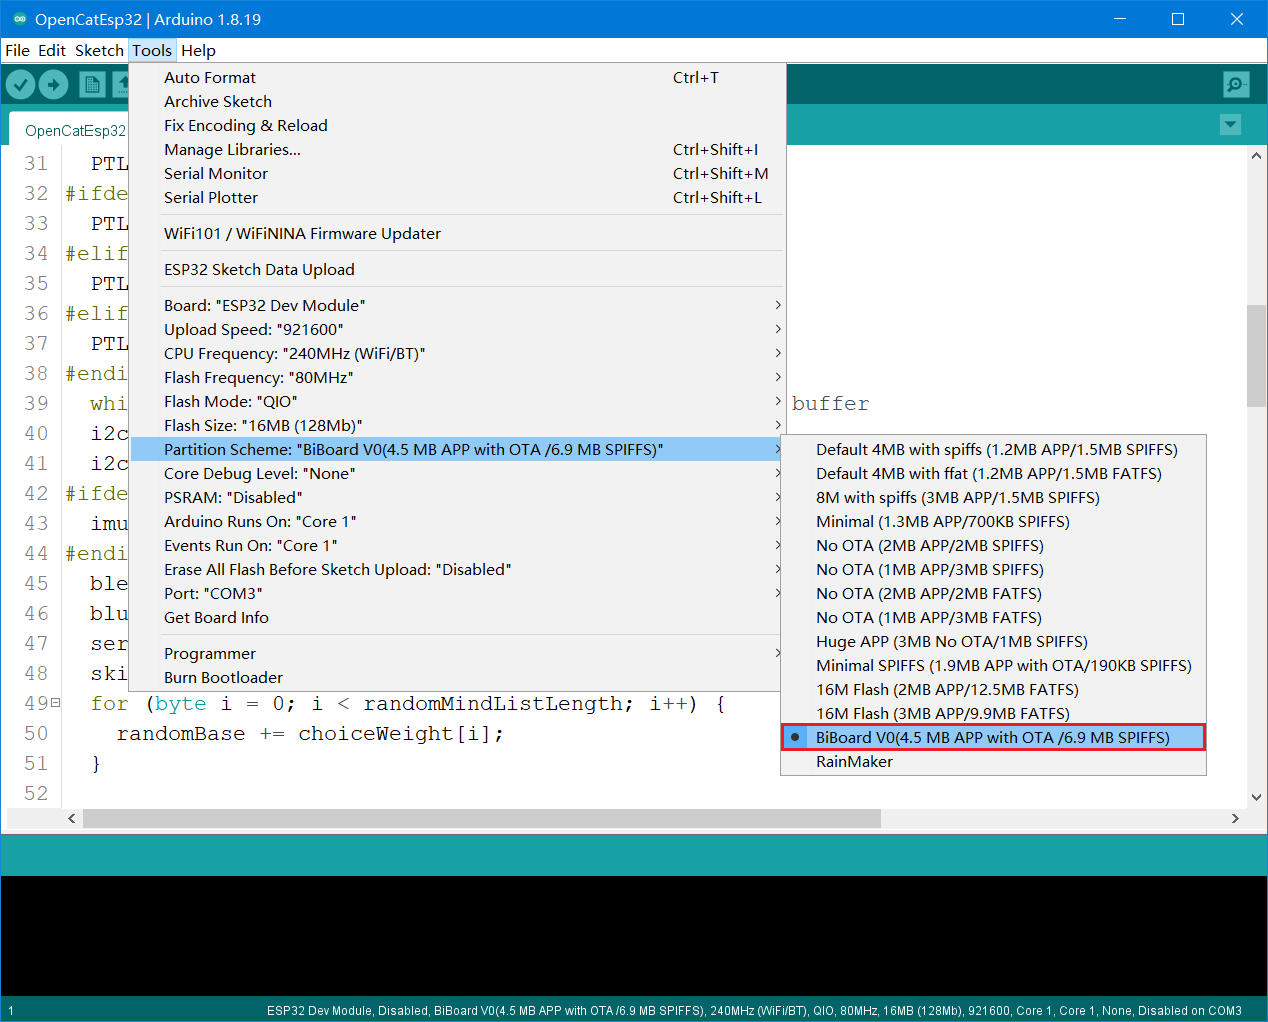Open the Partition Scheme menu entry
This screenshot has width=1268, height=1022.
pyautogui.click(x=457, y=449)
